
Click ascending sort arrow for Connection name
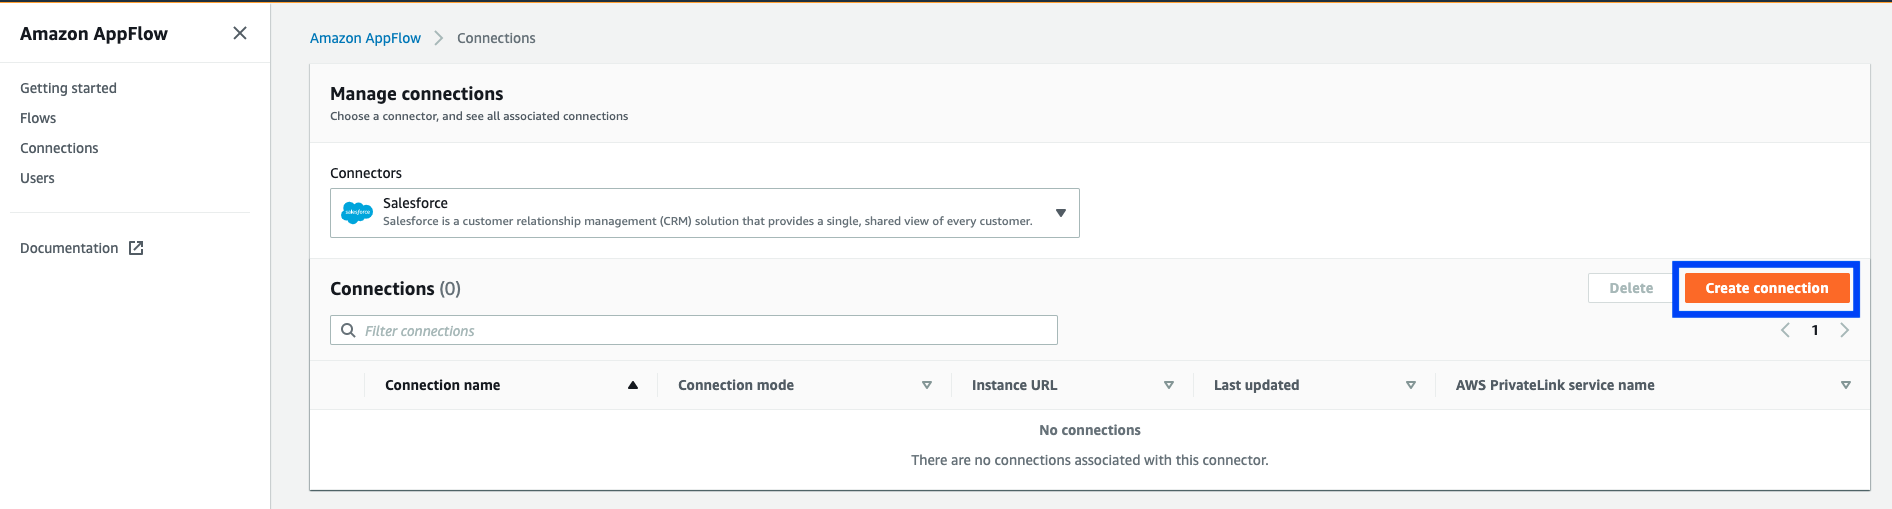[x=633, y=385]
